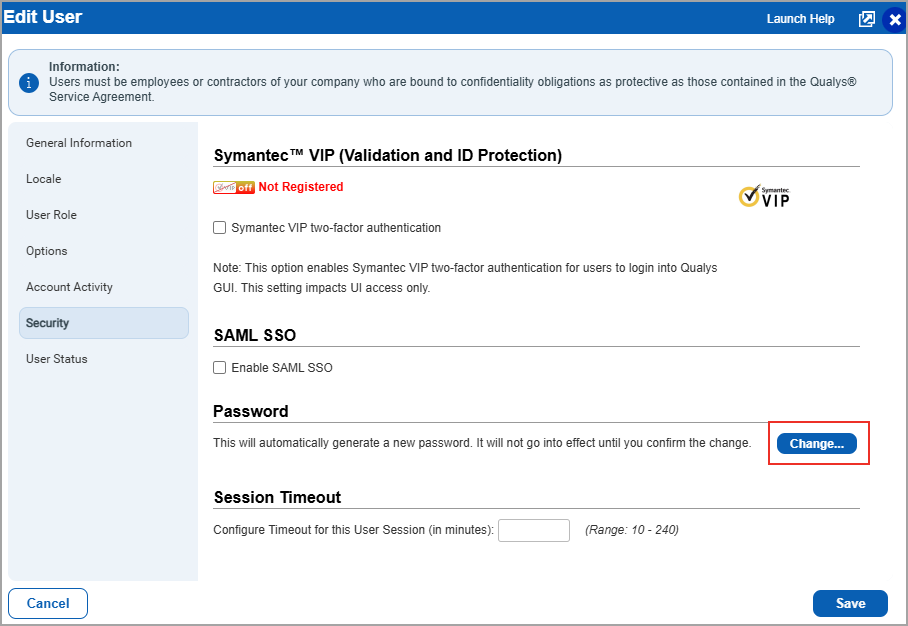The width and height of the screenshot is (908, 626).
Task: Click the pop-out window icon in header
Action: coord(867,19)
